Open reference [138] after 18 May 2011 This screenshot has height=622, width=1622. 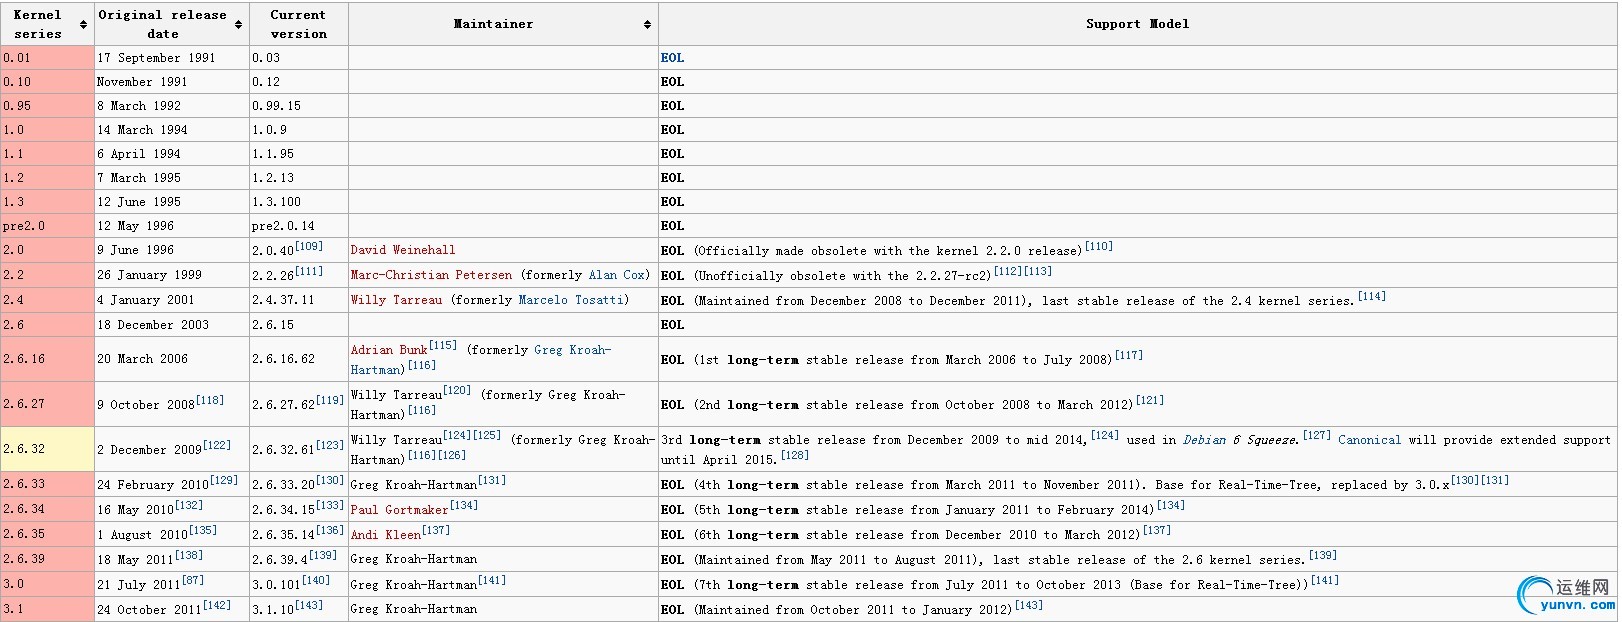pos(189,555)
